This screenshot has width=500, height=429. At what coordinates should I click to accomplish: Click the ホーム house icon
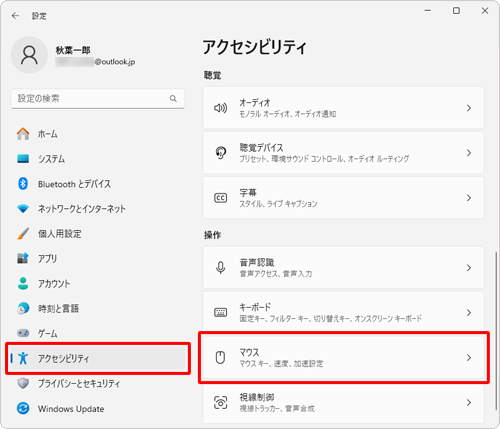pos(23,134)
